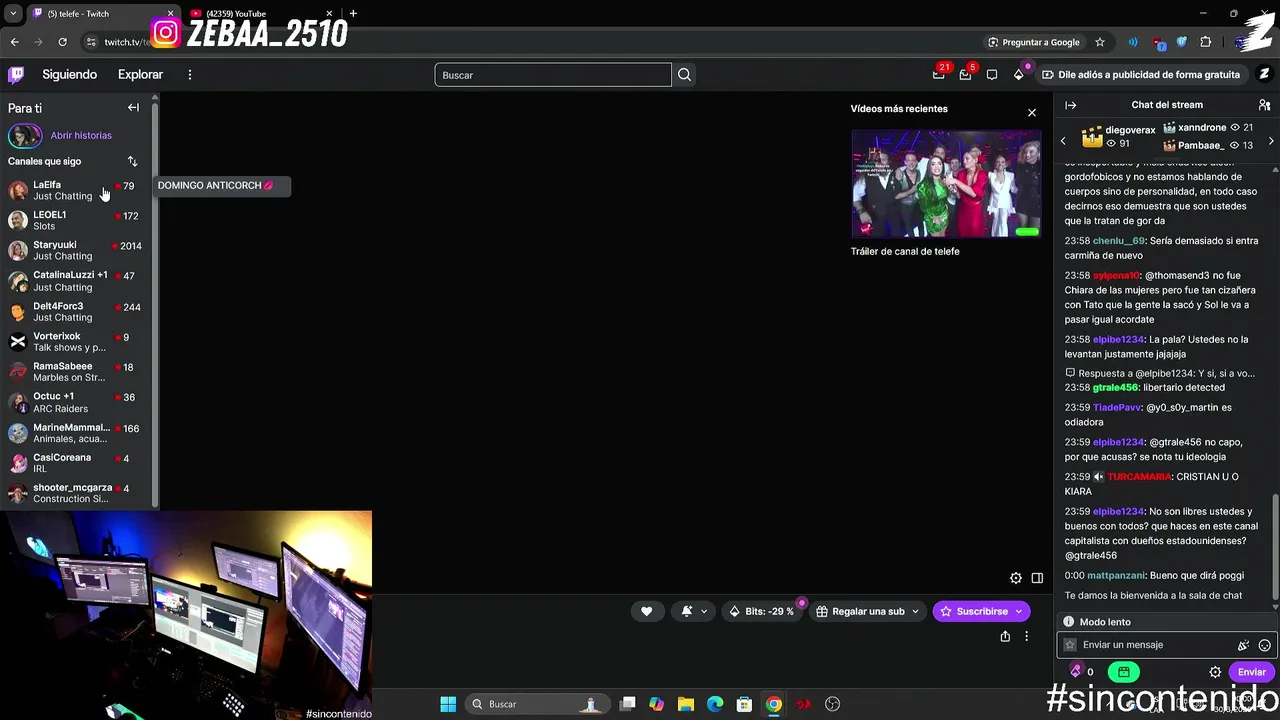This screenshot has width=1280, height=720.
Task: Open the chat emote picker
Action: 1265,645
